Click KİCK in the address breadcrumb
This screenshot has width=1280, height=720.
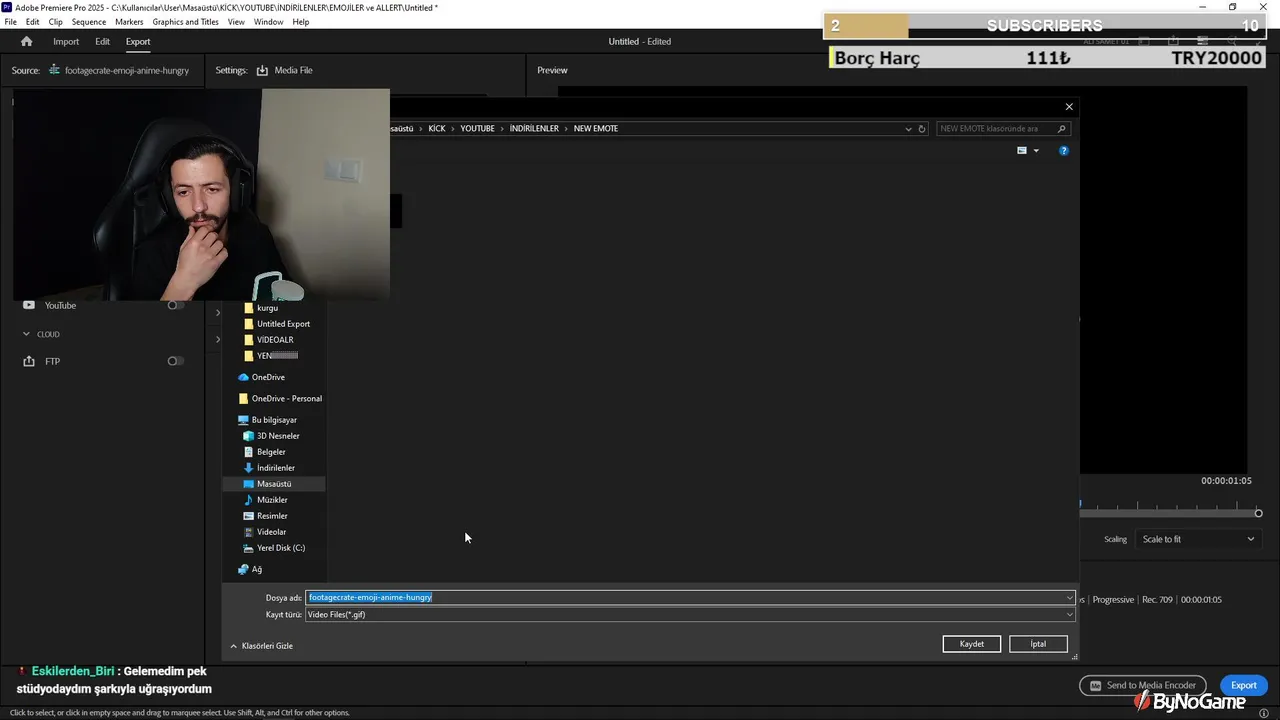click(437, 128)
